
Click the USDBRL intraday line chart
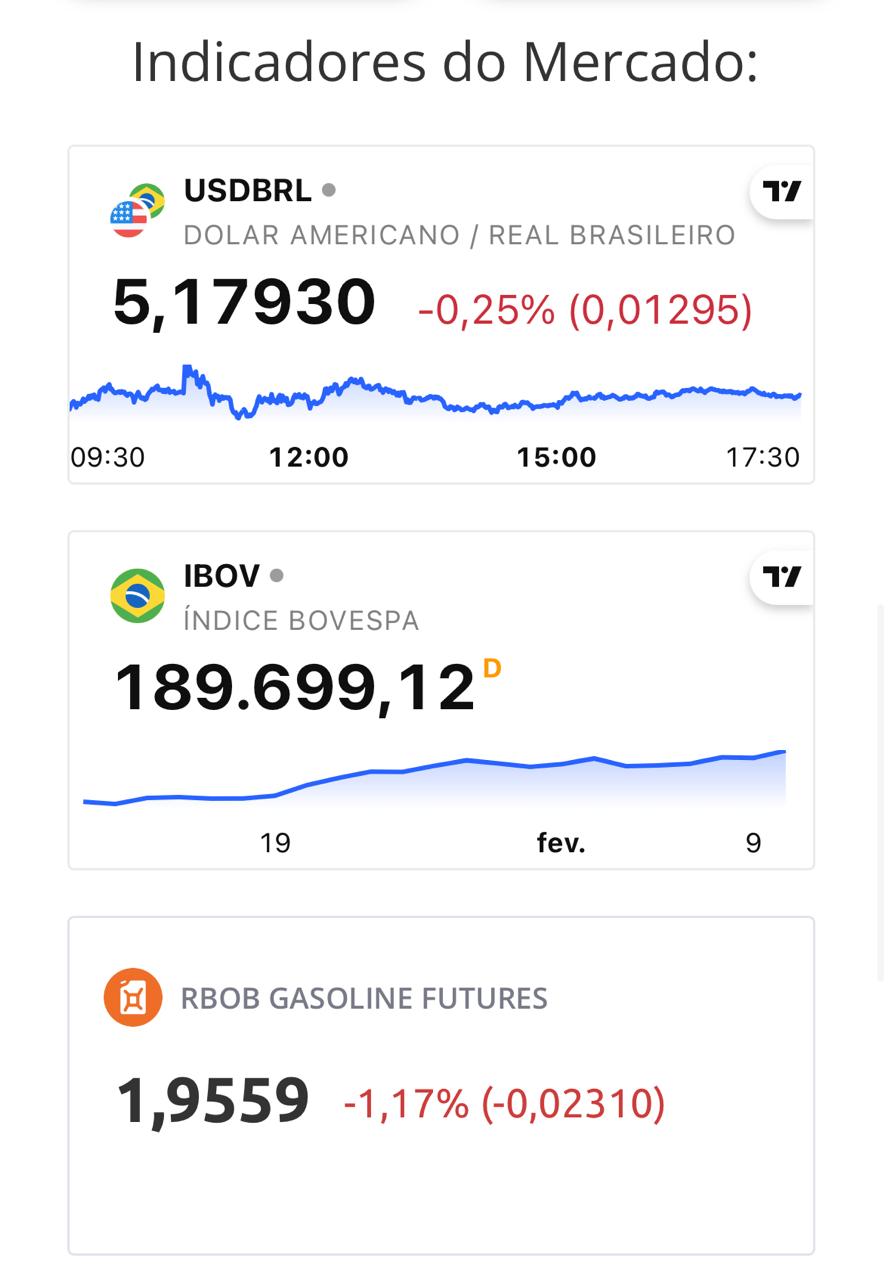click(x=435, y=393)
